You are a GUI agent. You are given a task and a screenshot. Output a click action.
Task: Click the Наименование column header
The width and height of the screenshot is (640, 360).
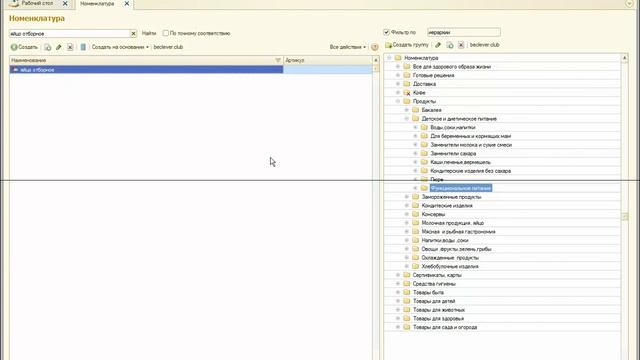[x=146, y=60]
